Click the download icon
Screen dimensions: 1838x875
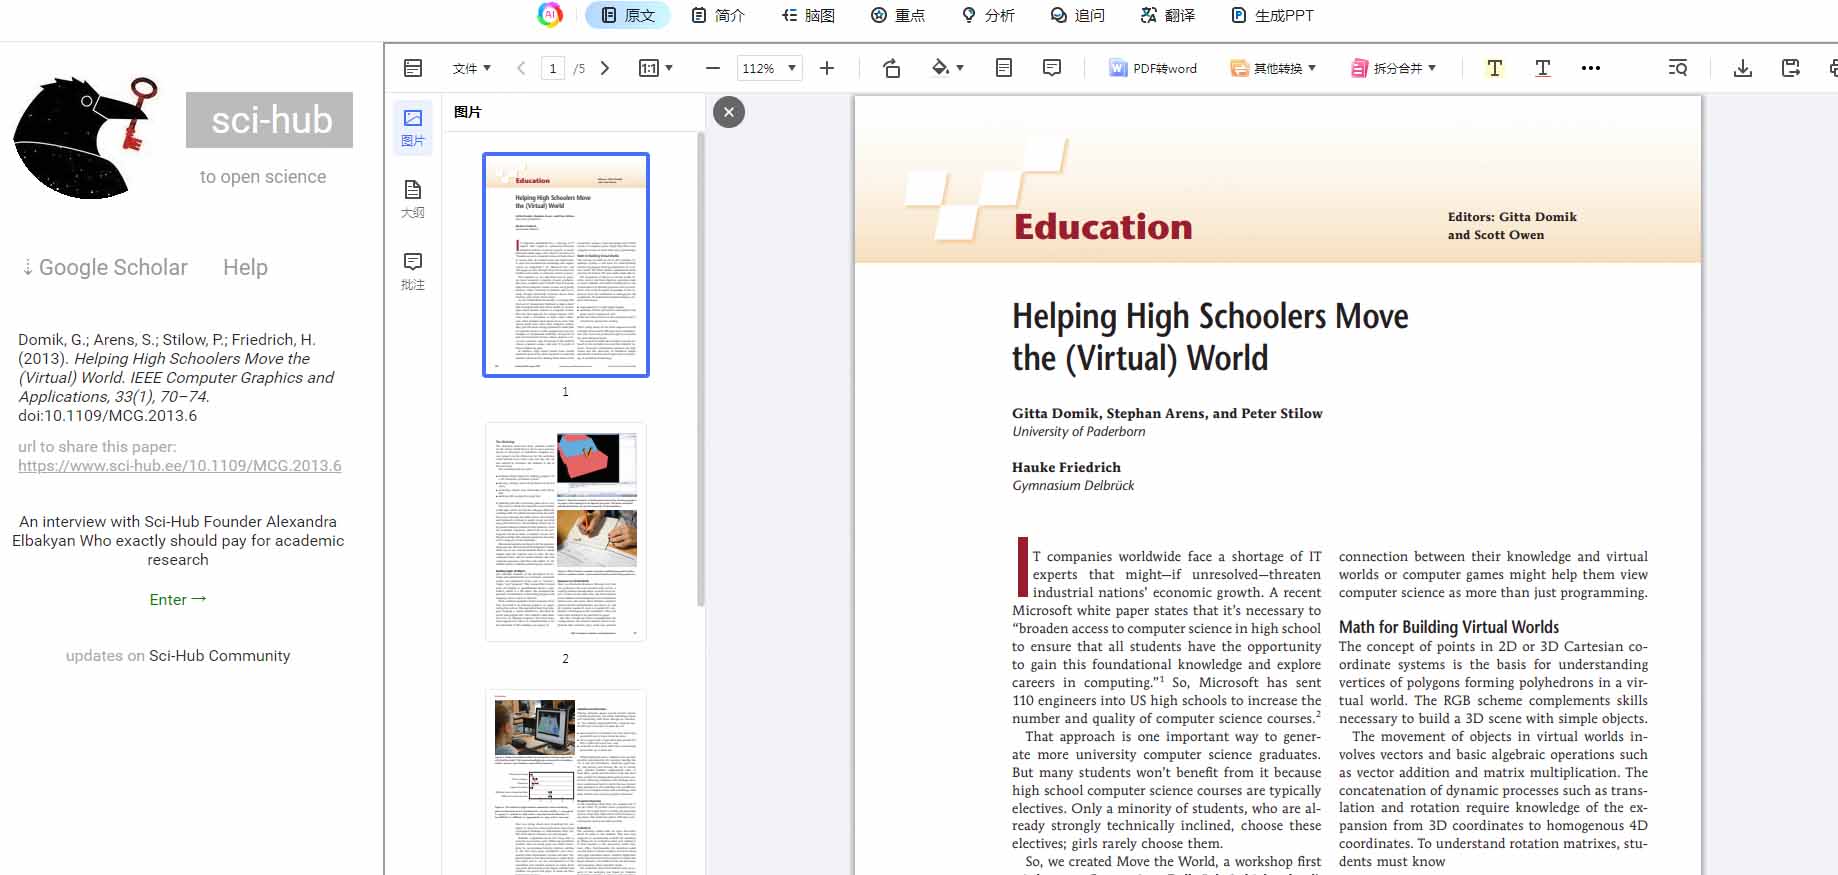(x=1742, y=68)
